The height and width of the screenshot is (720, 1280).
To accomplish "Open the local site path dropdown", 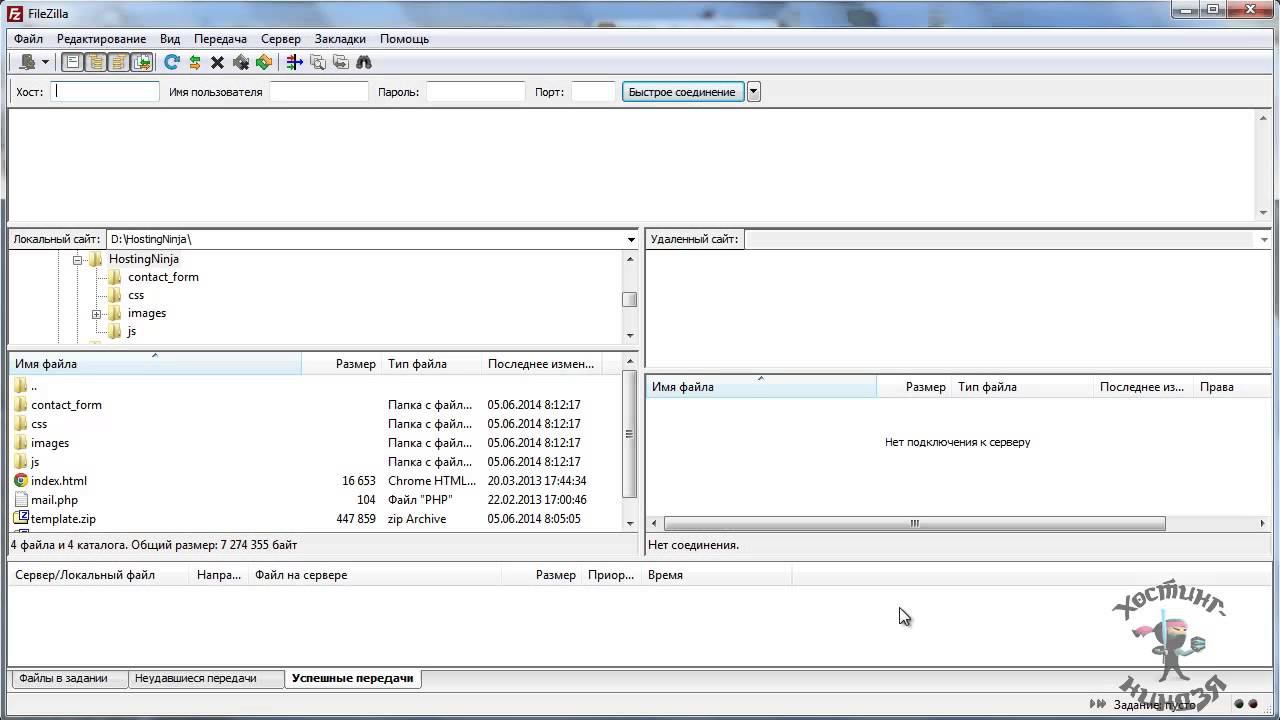I will pyautogui.click(x=631, y=240).
